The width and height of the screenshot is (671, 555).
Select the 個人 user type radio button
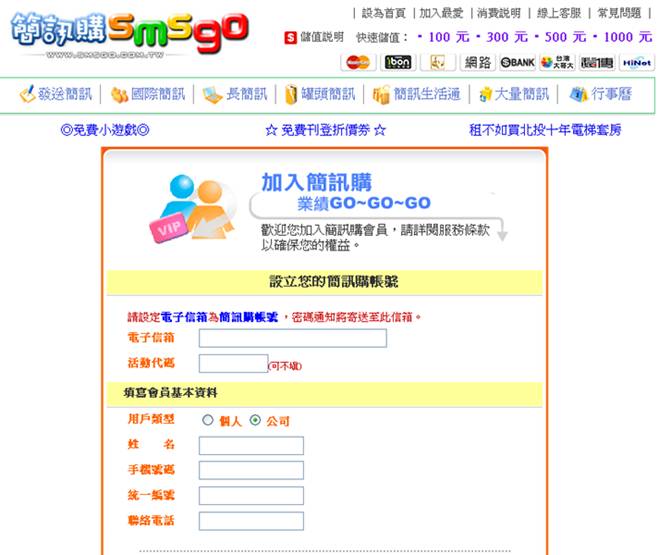(208, 420)
